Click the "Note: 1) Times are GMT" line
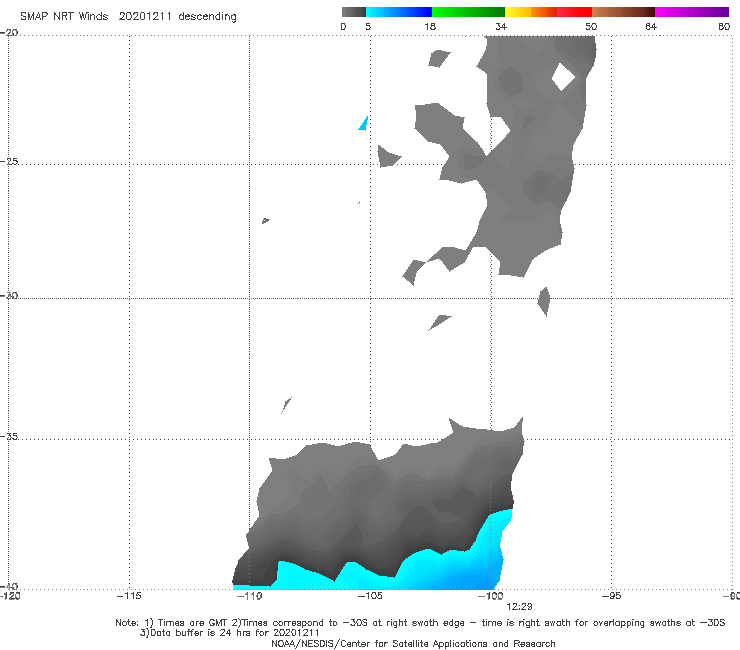The image size is (740, 650). coord(420,623)
